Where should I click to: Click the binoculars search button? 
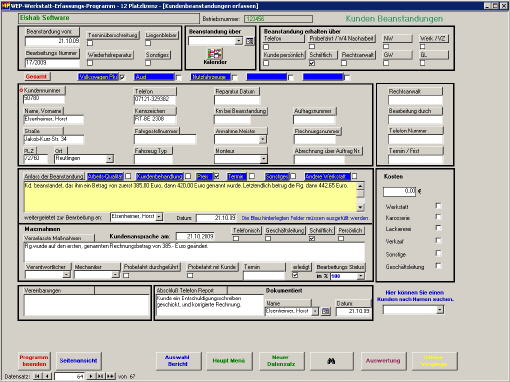point(331,361)
